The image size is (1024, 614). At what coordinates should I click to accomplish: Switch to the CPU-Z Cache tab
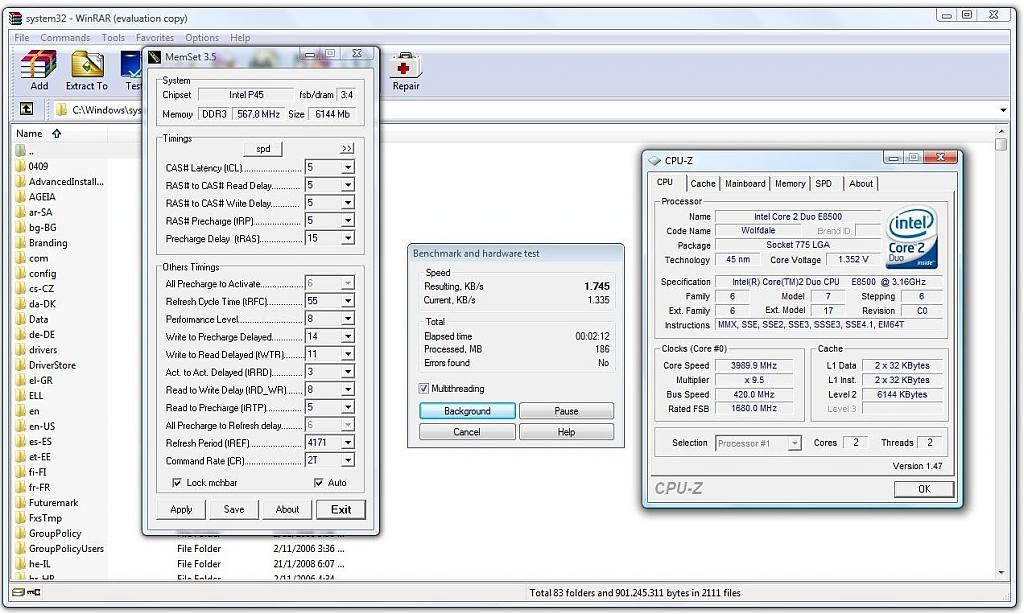pyautogui.click(x=703, y=184)
